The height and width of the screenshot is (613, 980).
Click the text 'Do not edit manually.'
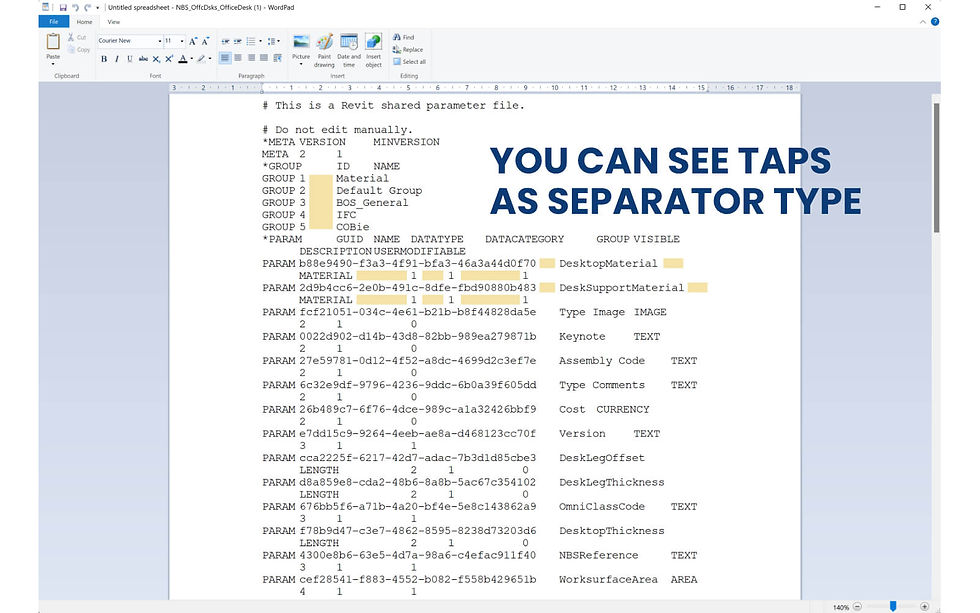coord(344,130)
